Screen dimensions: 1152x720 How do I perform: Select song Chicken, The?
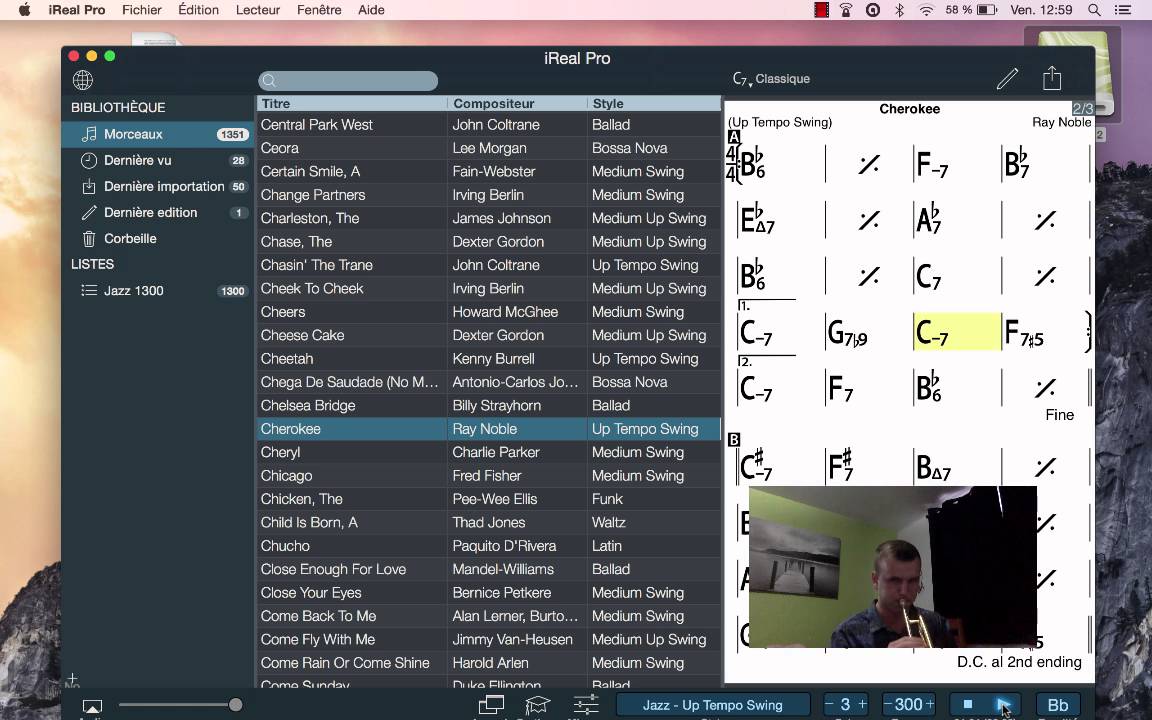pos(489,499)
